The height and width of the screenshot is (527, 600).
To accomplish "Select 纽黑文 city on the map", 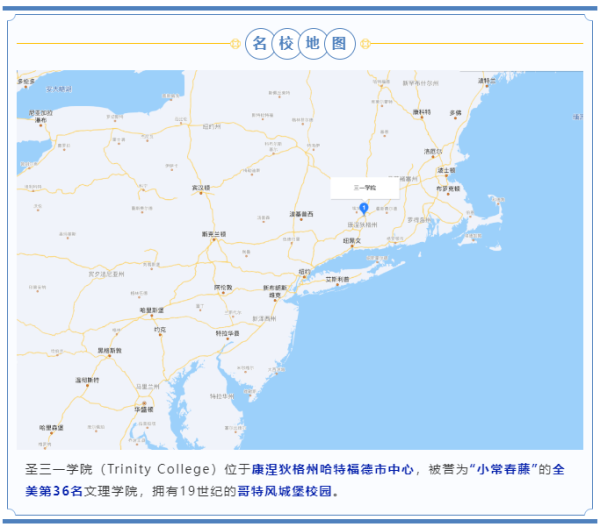I will (352, 241).
